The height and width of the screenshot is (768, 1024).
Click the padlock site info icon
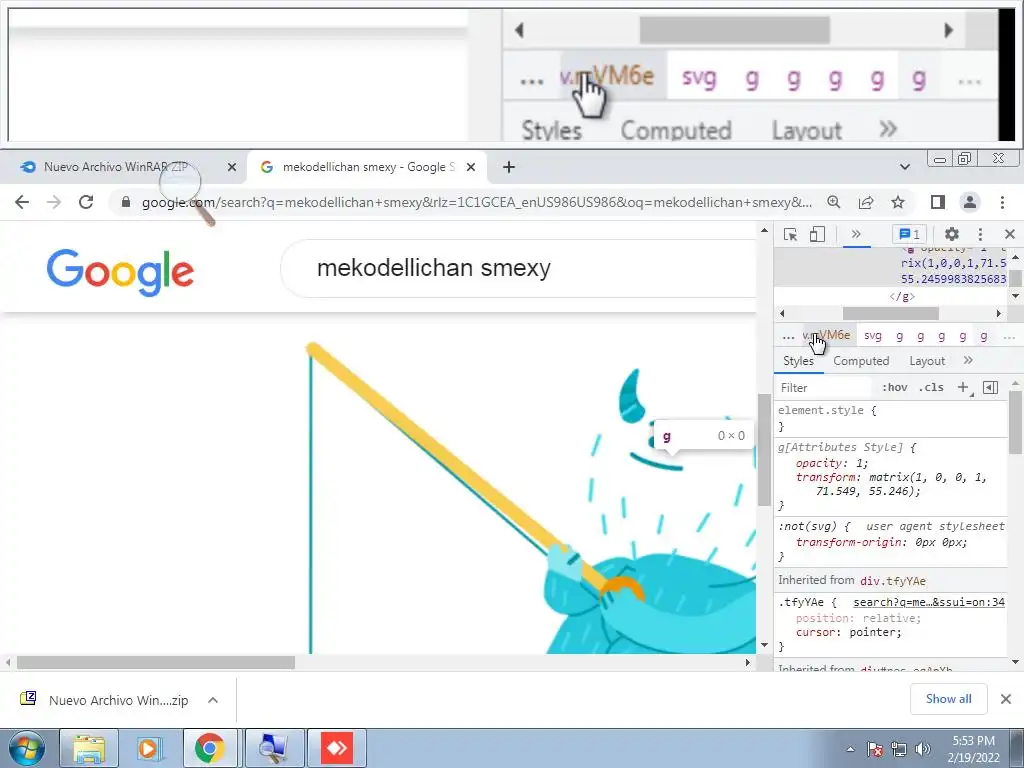tap(126, 202)
